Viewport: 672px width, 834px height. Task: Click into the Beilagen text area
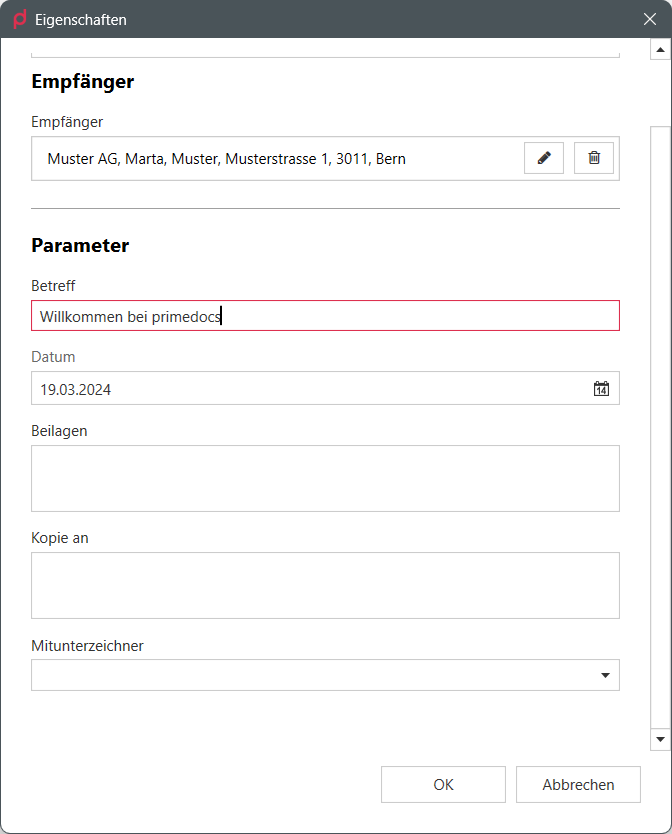[325, 479]
